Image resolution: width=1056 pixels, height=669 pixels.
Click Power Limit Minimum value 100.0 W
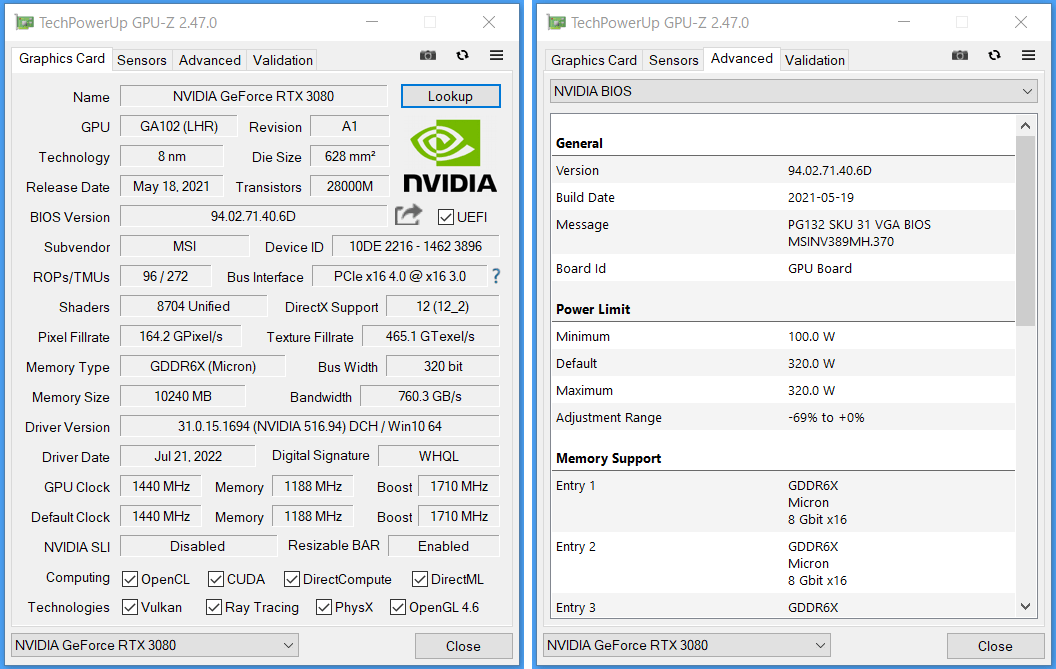click(812, 336)
